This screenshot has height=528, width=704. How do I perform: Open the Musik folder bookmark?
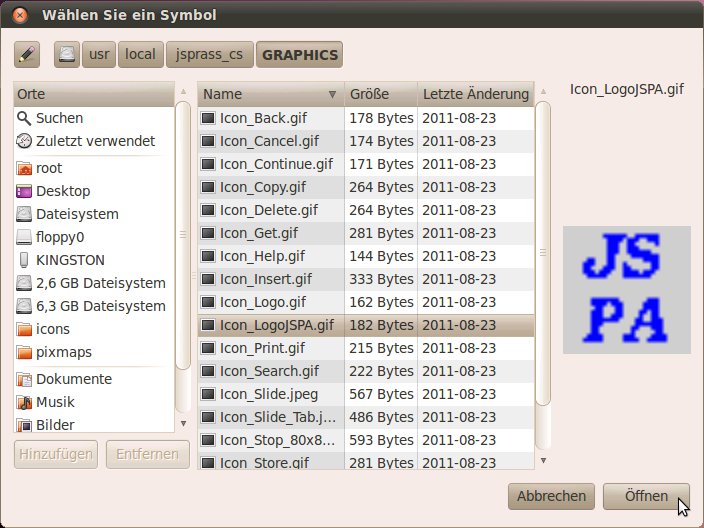pos(56,402)
